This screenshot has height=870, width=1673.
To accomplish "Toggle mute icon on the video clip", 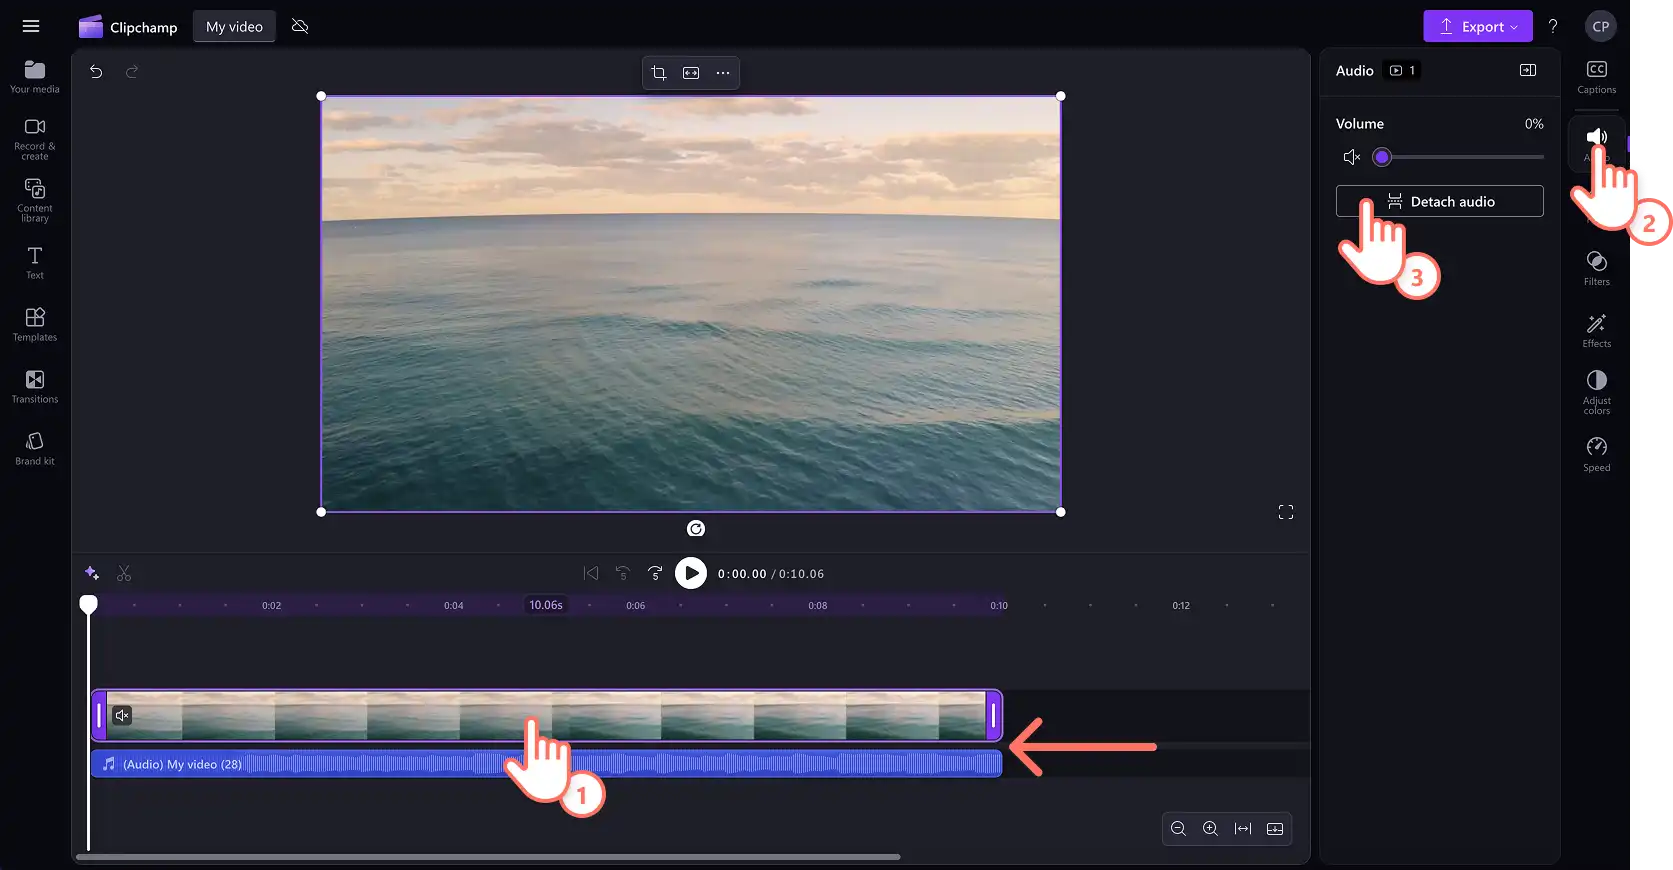I will pyautogui.click(x=122, y=715).
